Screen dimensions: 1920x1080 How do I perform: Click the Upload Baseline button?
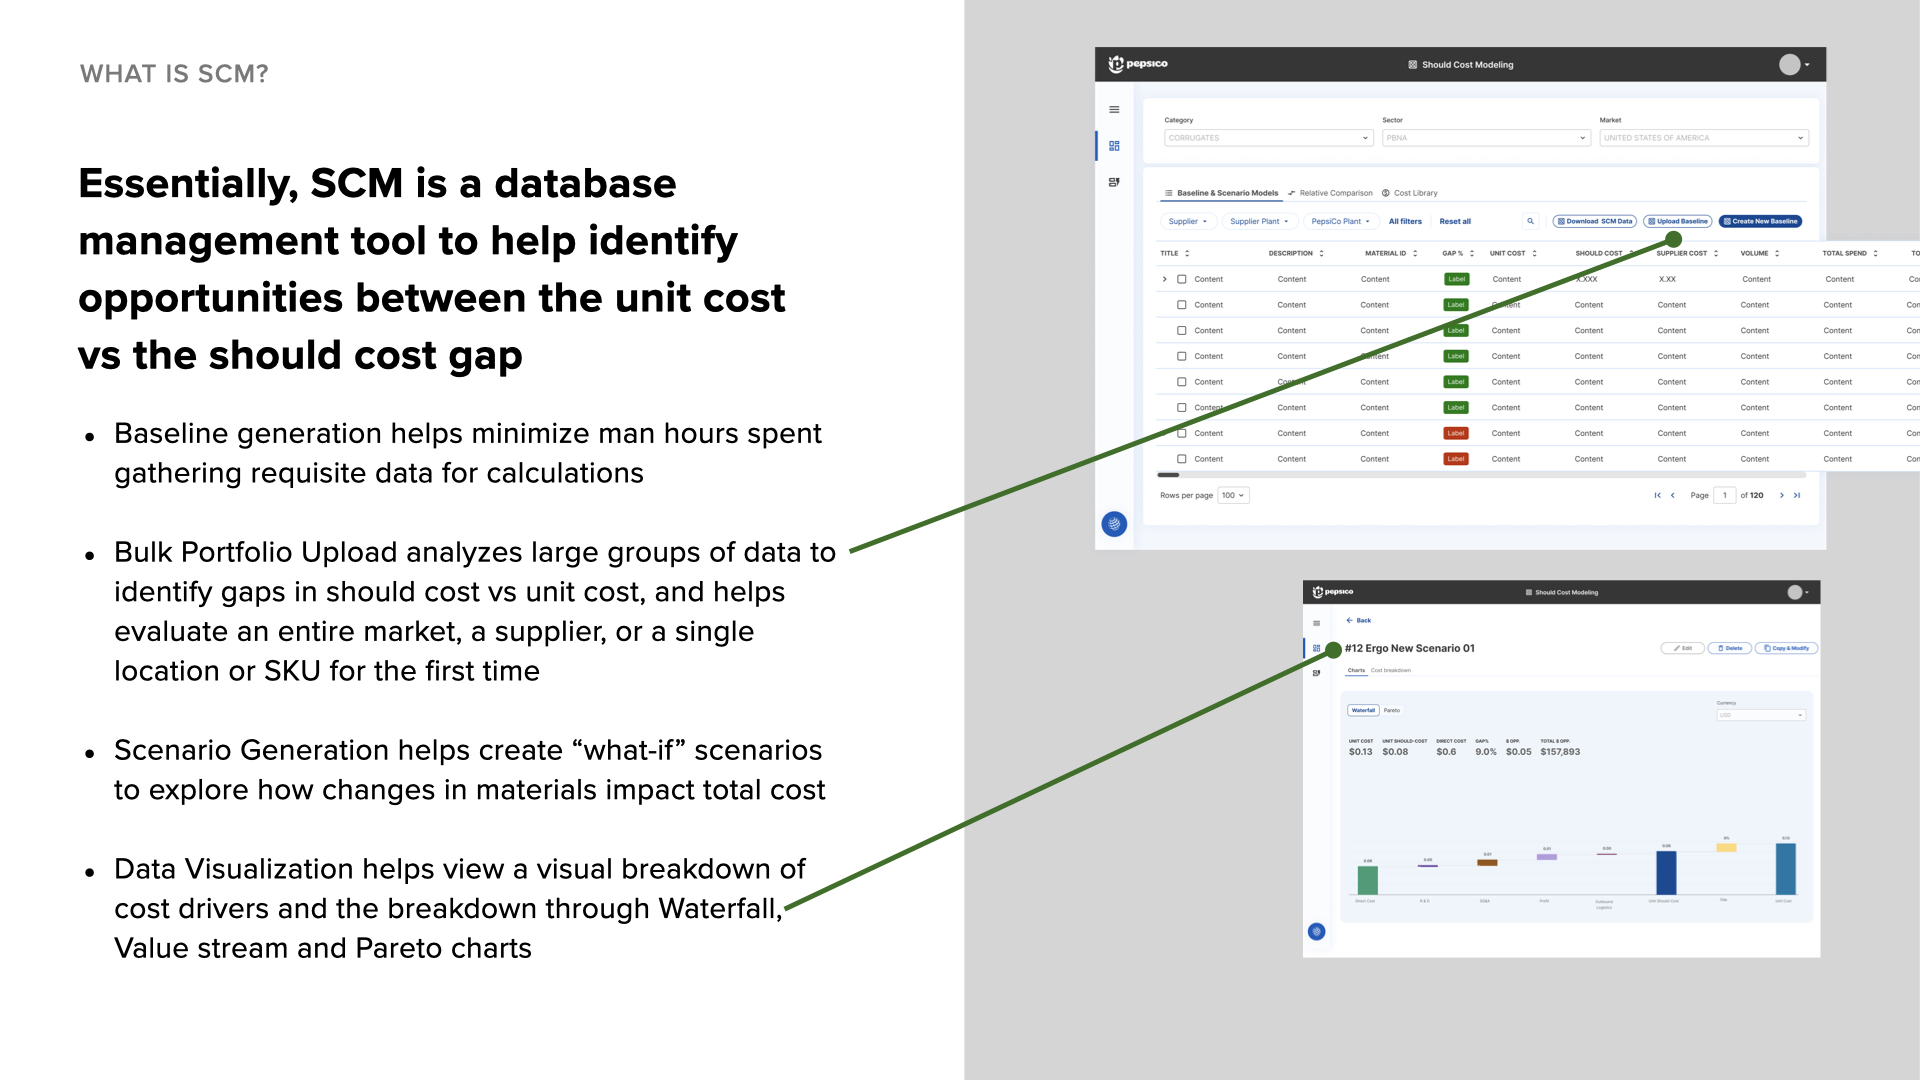tap(1677, 221)
